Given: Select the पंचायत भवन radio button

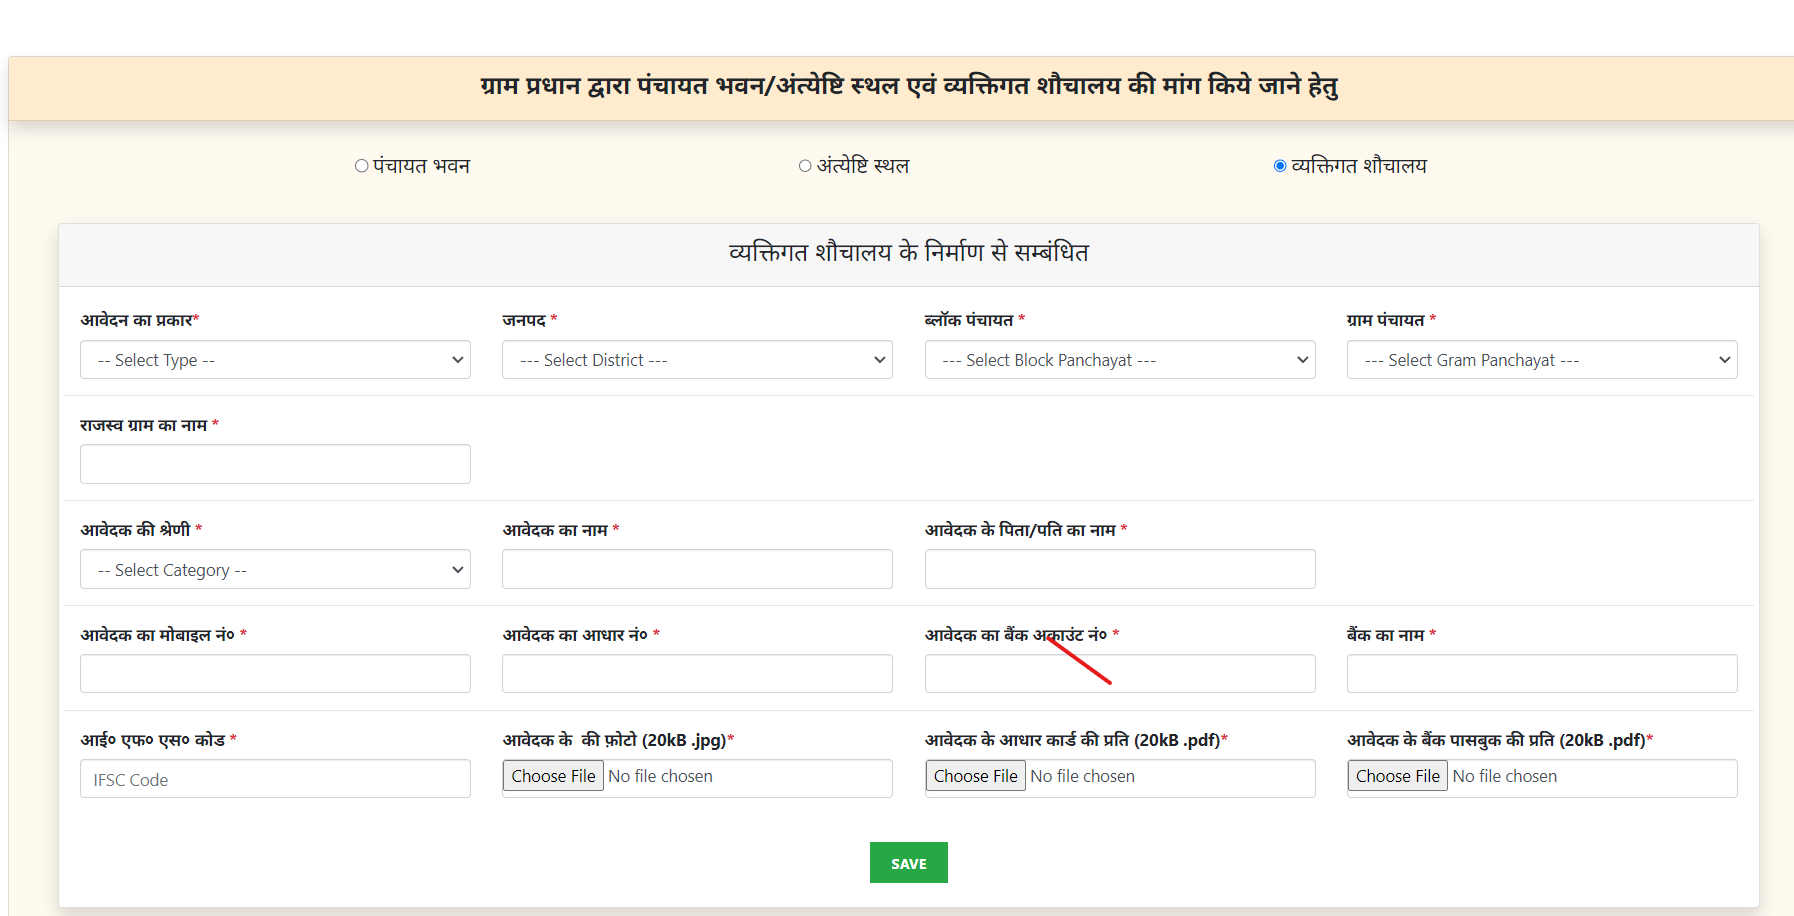Looking at the screenshot, I should coord(359,165).
